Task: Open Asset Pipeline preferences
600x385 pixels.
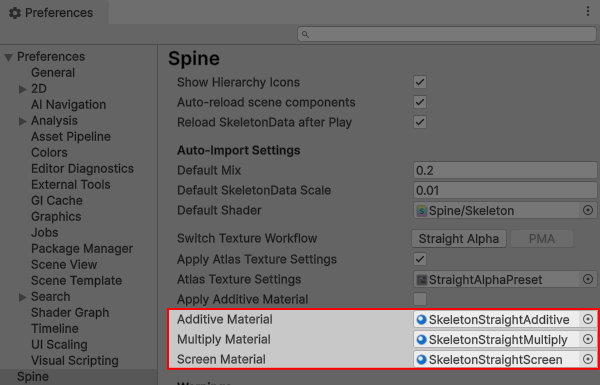Action: (x=71, y=137)
